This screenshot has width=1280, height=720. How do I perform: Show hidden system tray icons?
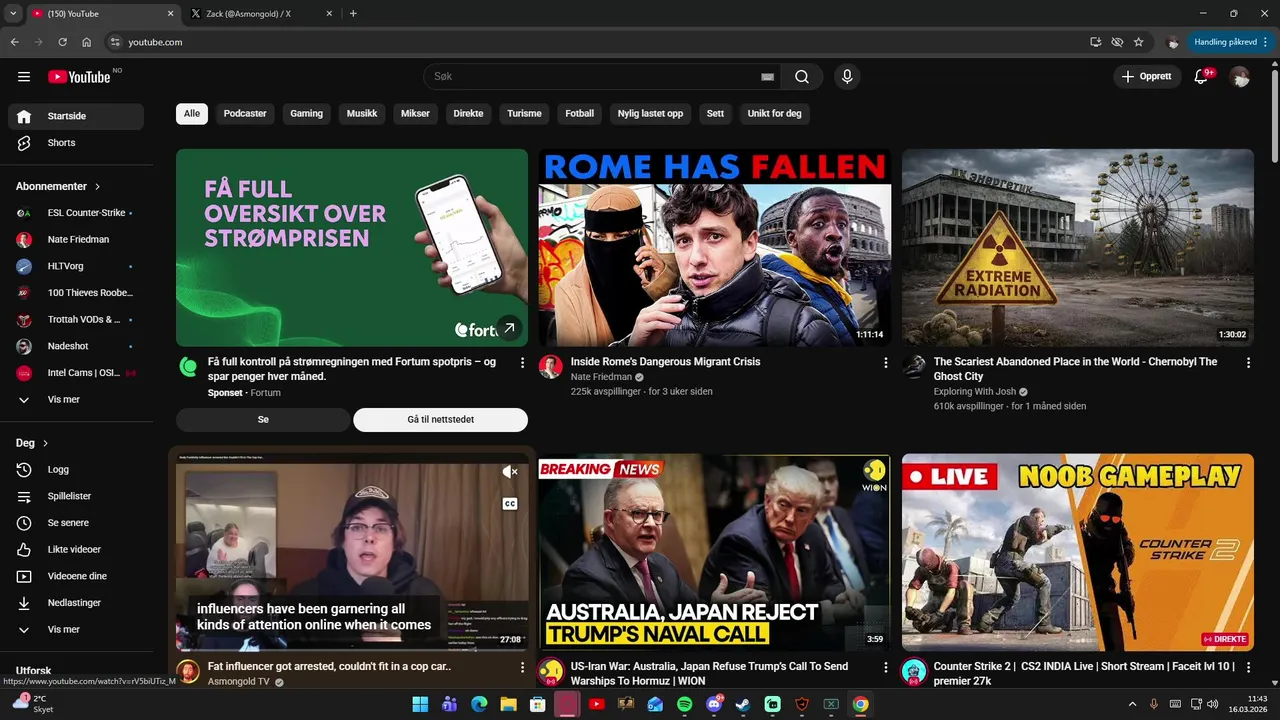(x=1132, y=705)
